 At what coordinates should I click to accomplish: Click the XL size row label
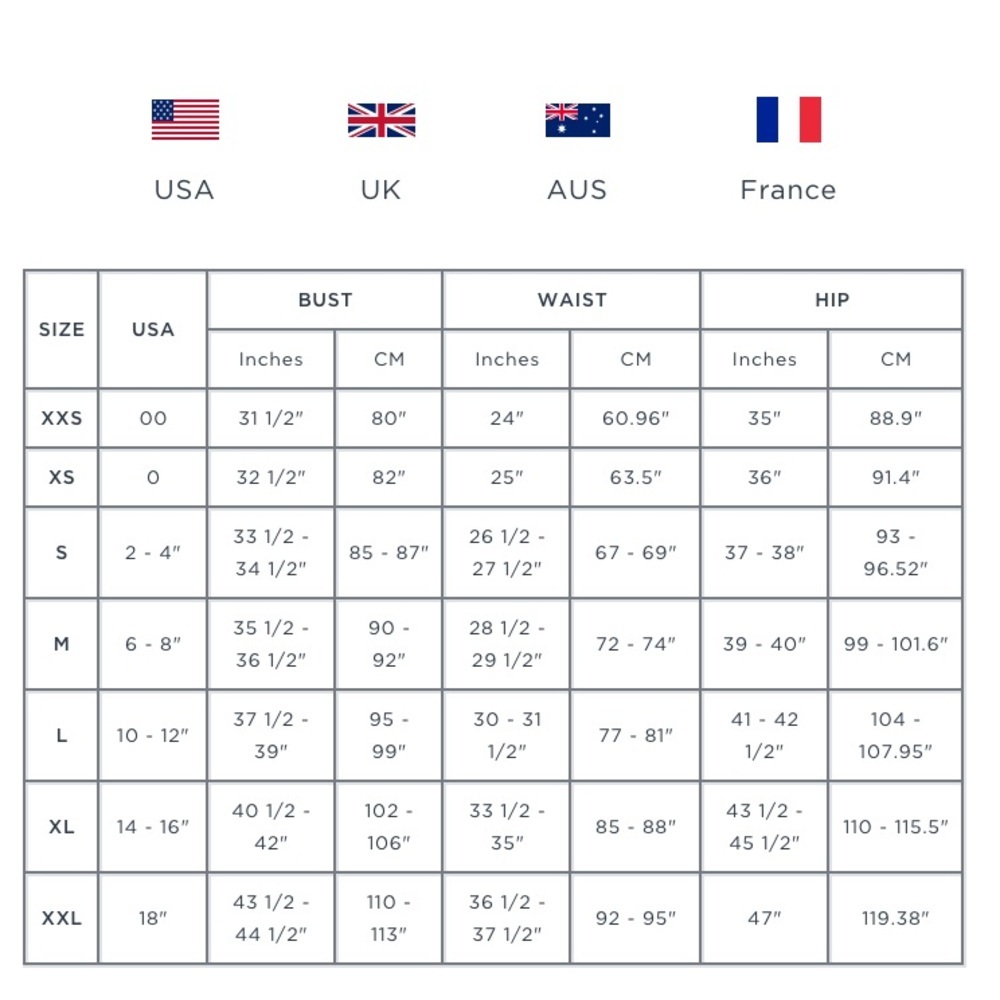(x=62, y=827)
